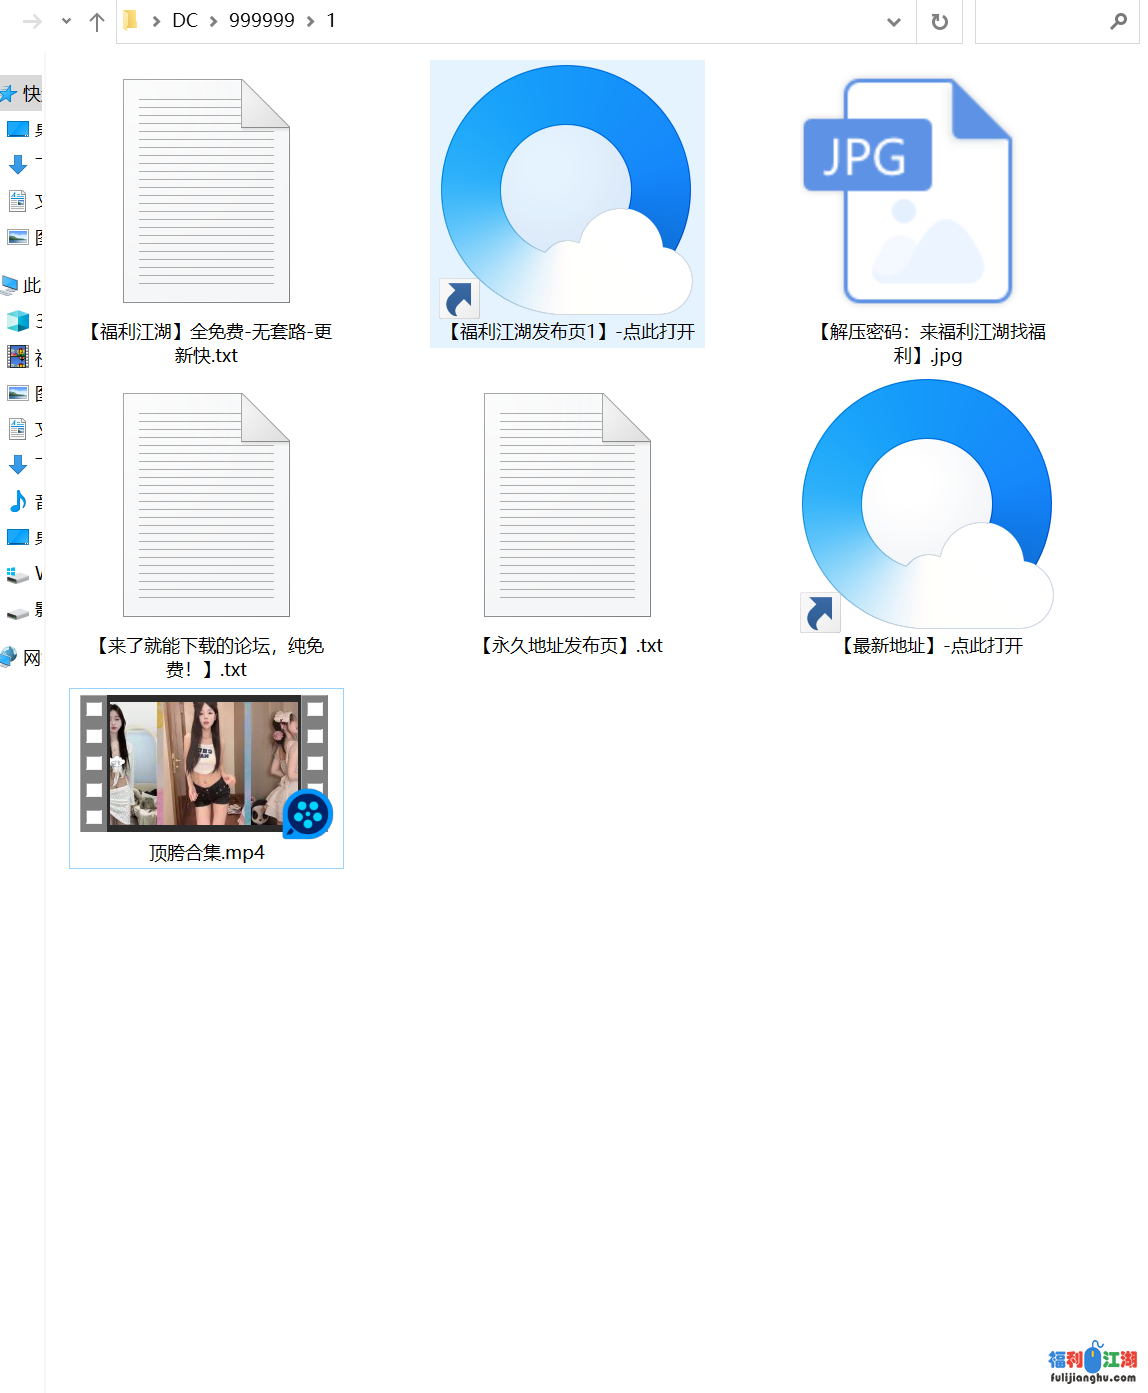
Task: Open the recent locations chevron beside forward arrow
Action: pos(66,21)
